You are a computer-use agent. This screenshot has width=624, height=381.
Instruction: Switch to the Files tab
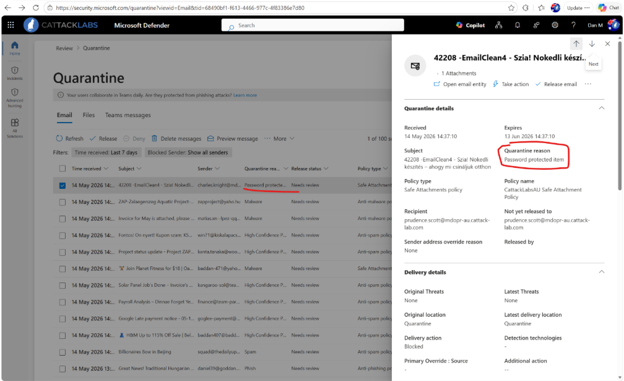(88, 115)
